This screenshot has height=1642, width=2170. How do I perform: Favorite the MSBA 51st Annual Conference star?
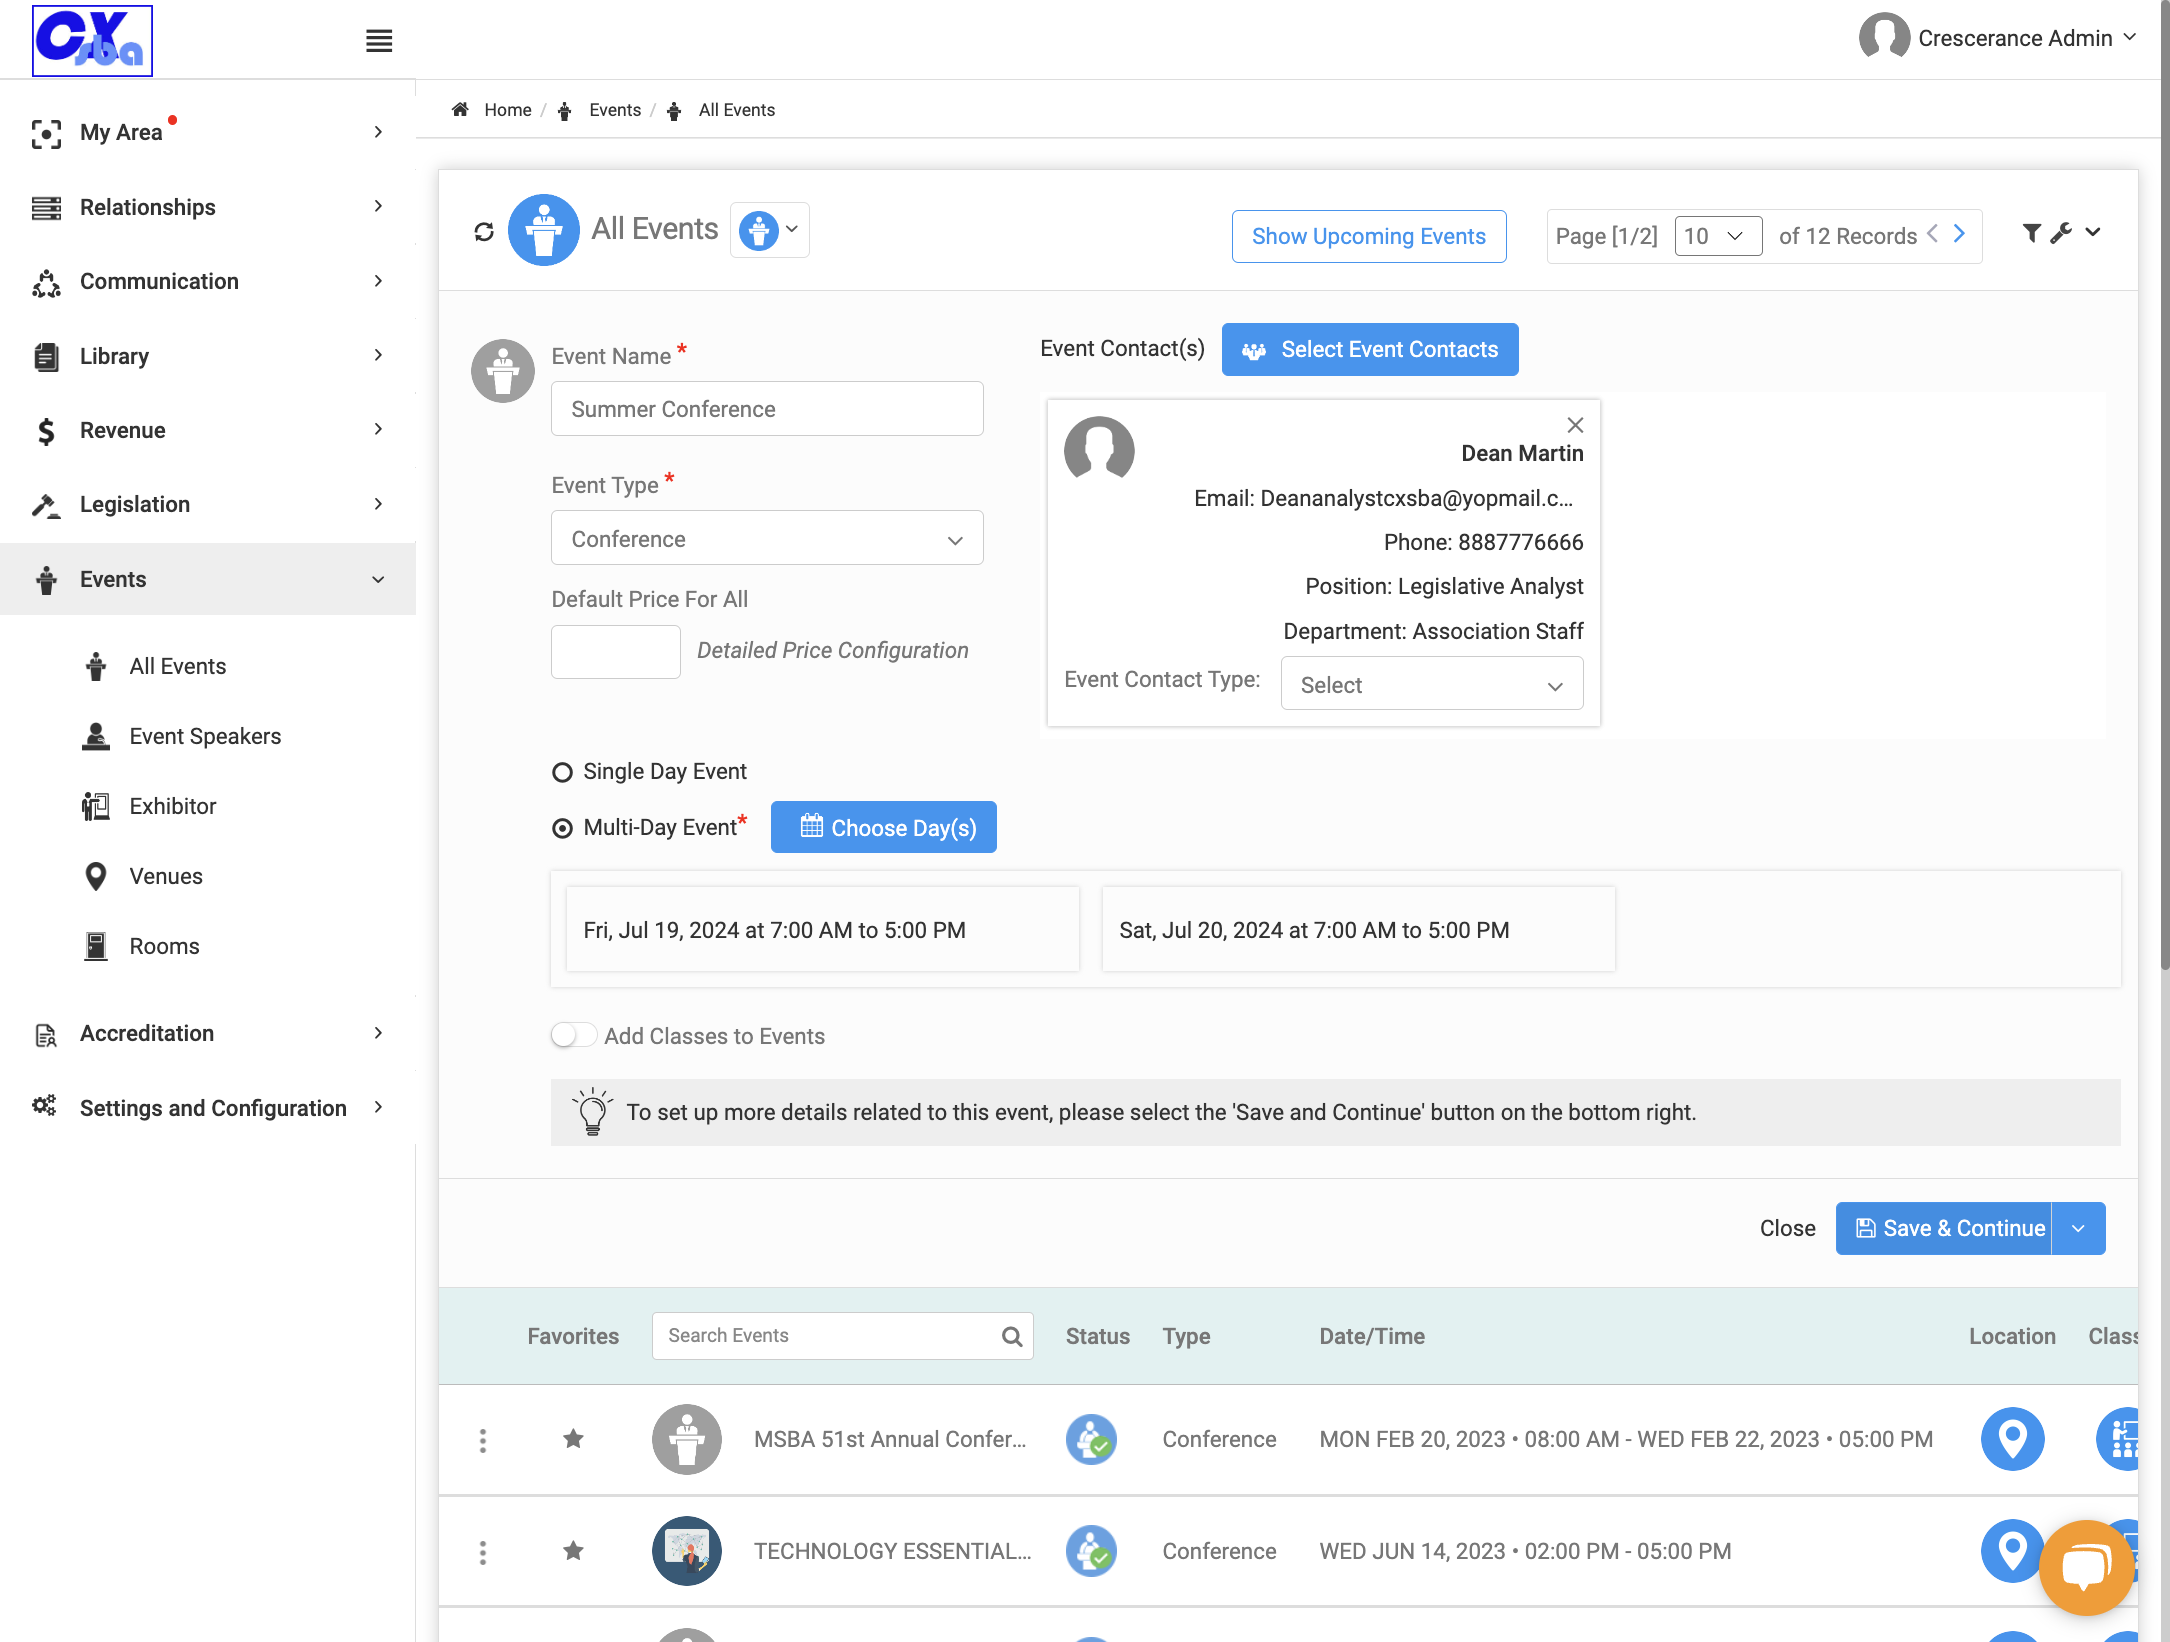573,1439
